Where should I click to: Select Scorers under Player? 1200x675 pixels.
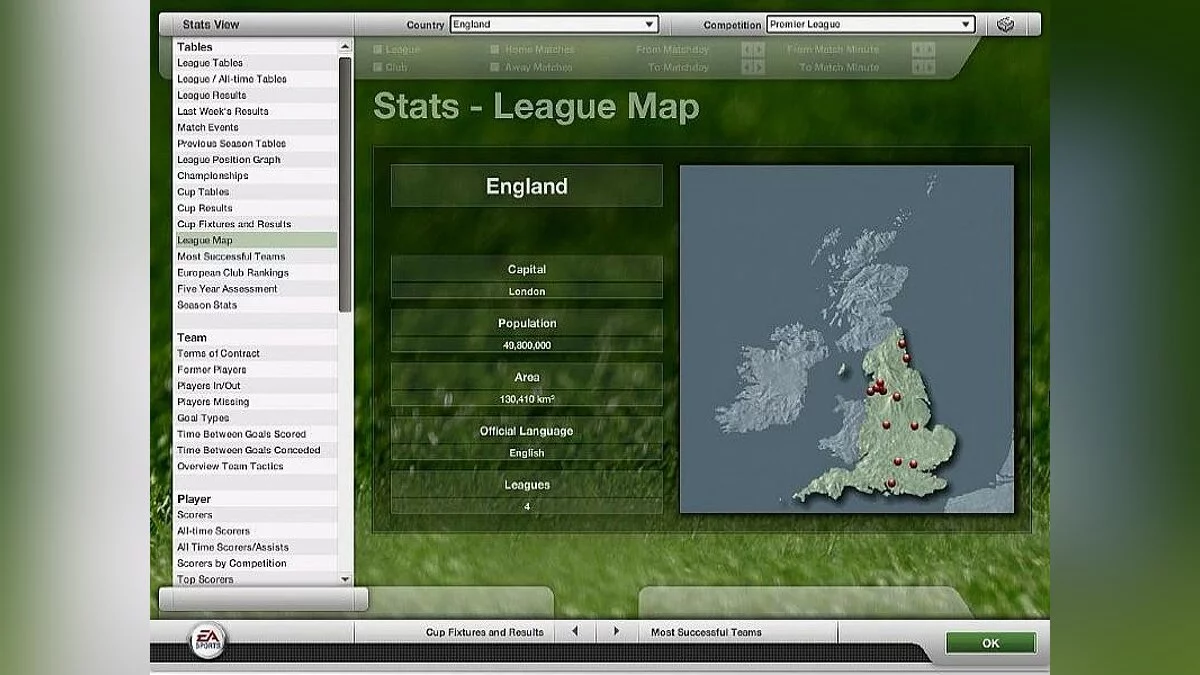[x=255, y=515]
